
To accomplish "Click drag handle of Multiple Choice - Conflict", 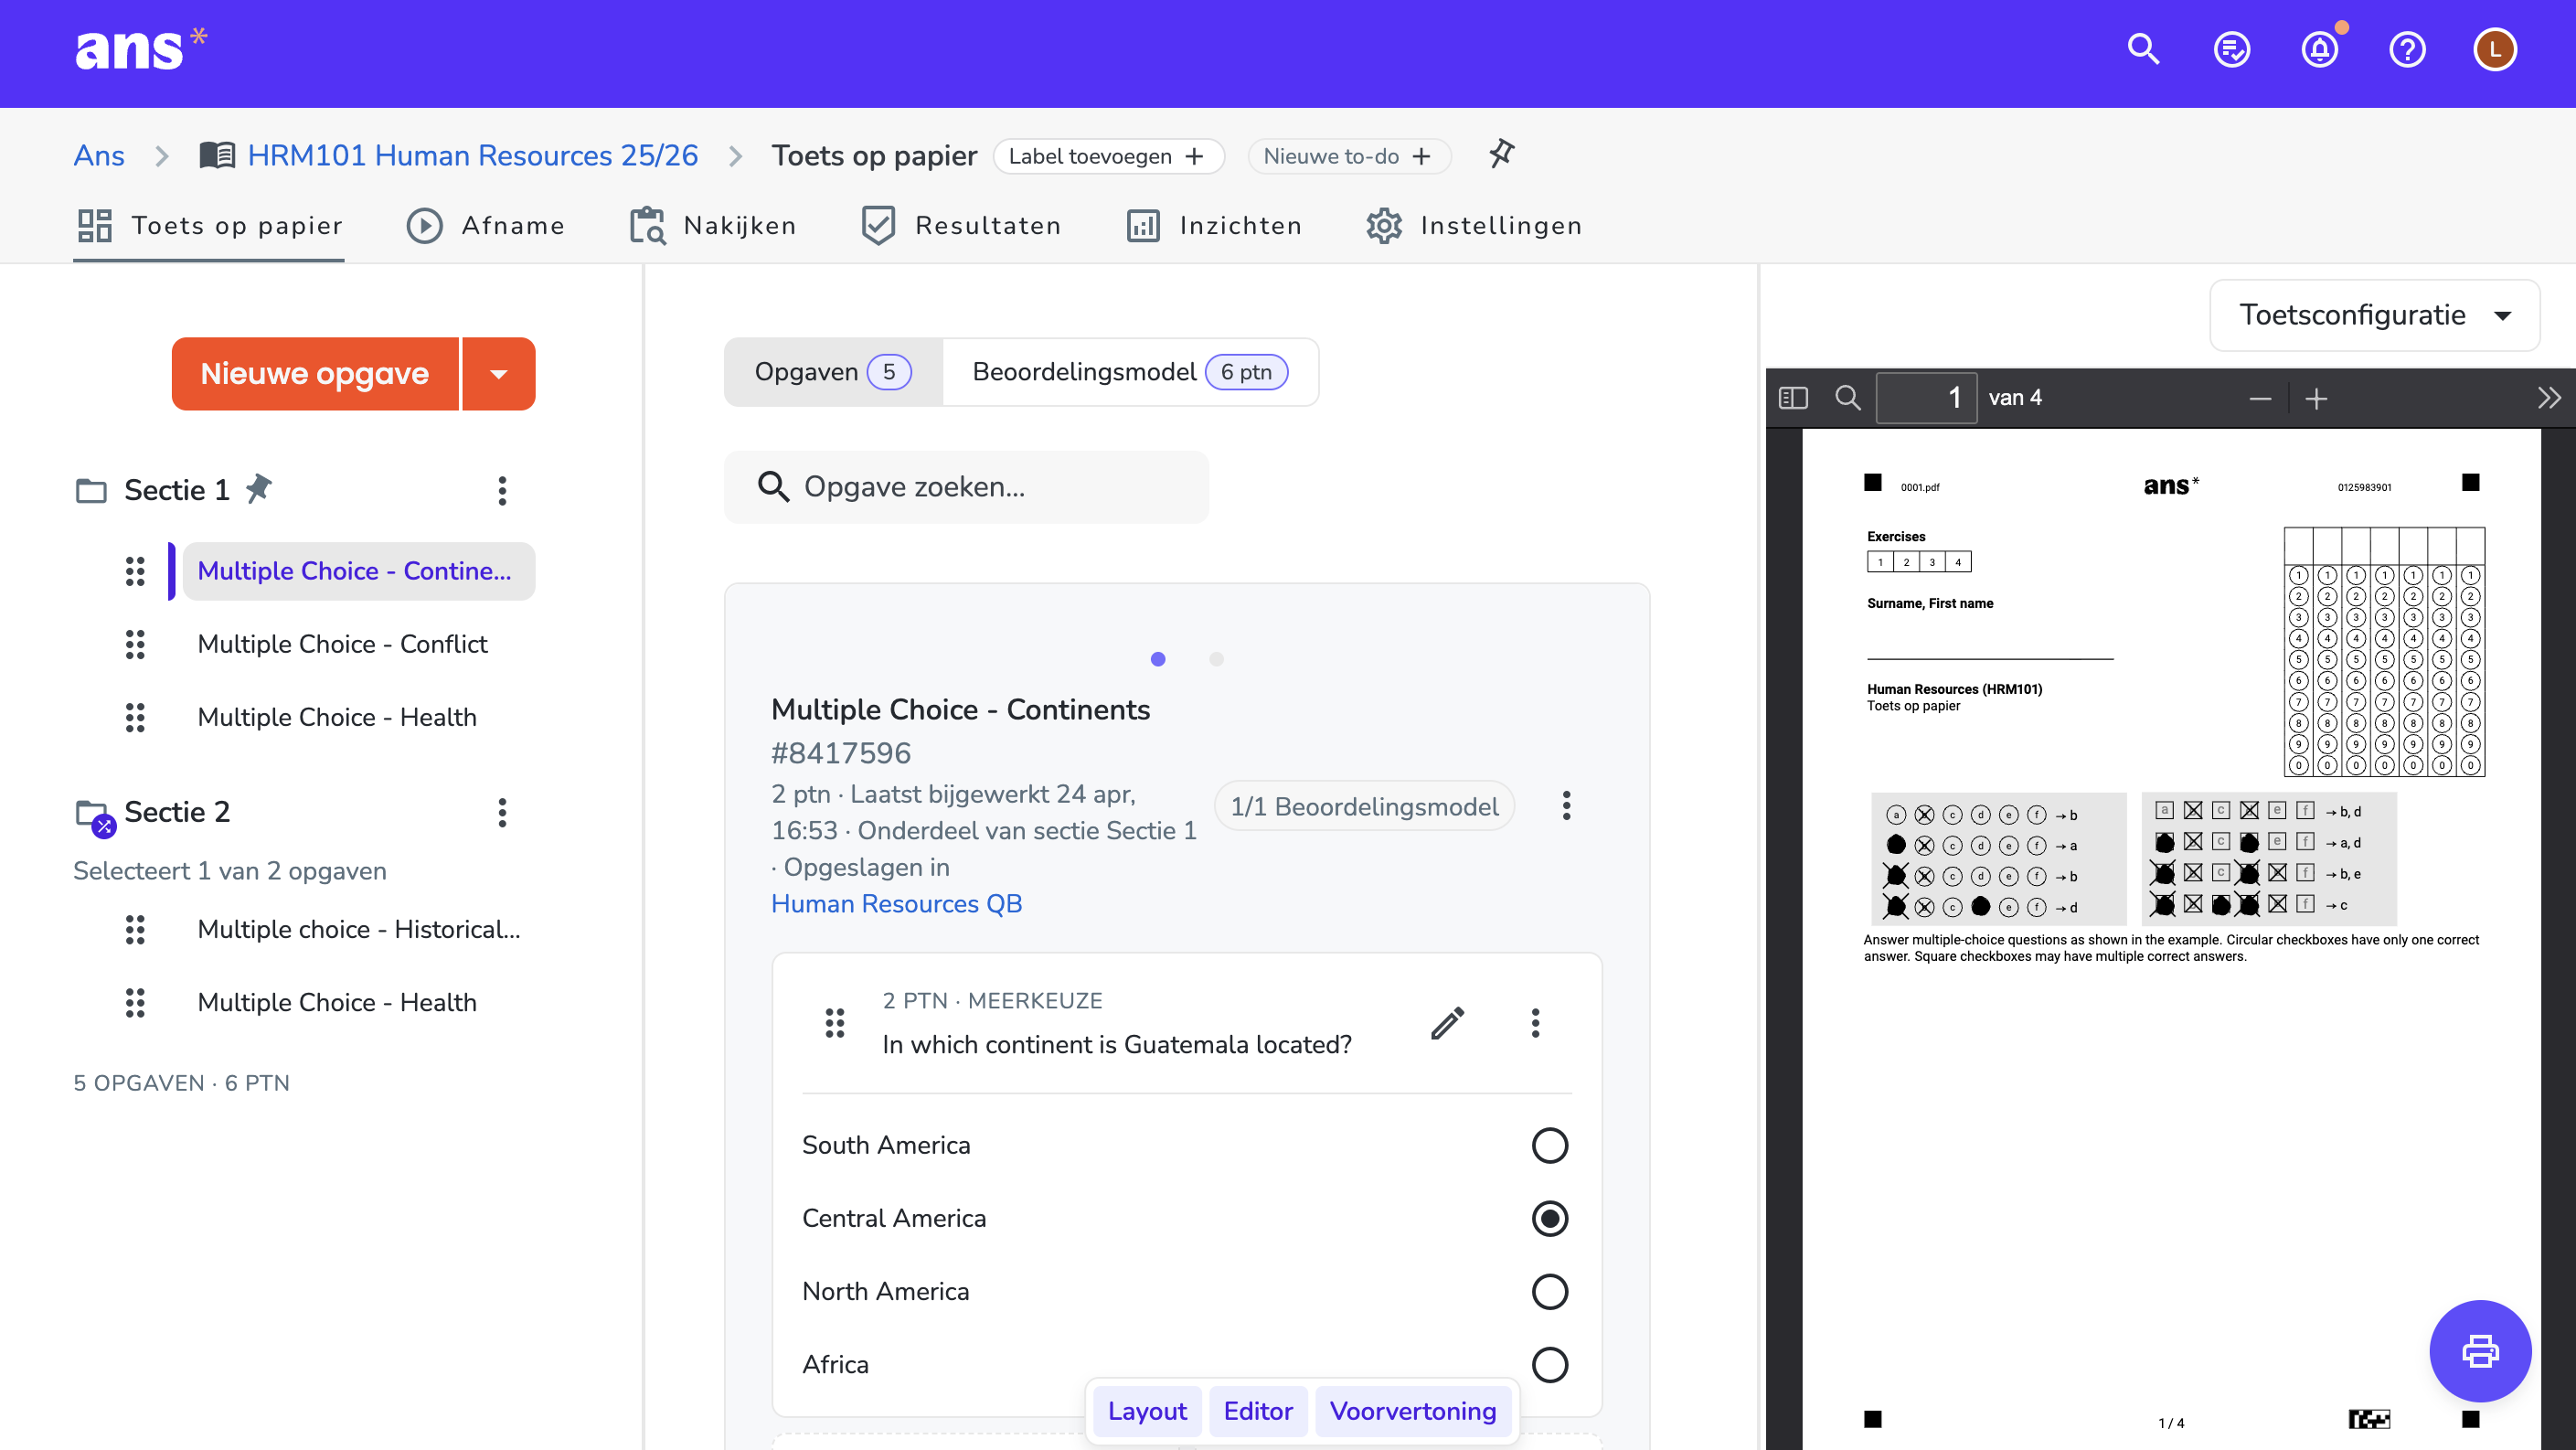I will pos(135,644).
